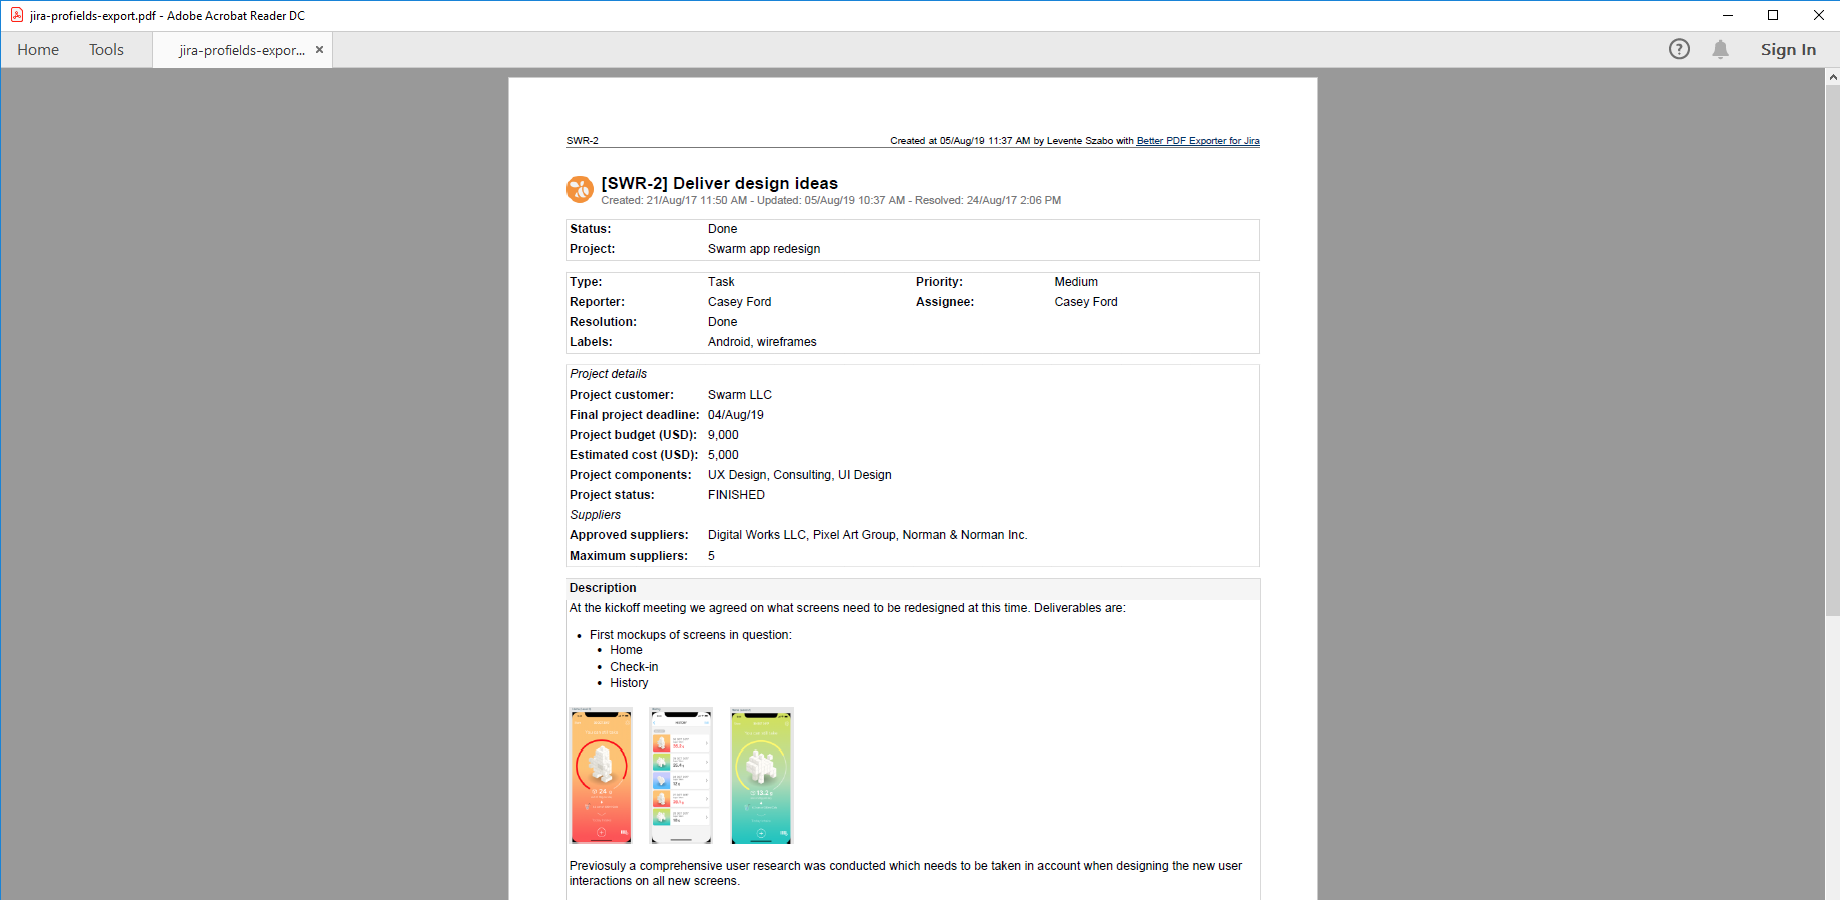This screenshot has width=1840, height=900.
Task: Click the orange phone mockup thumbnail
Action: pos(601,776)
